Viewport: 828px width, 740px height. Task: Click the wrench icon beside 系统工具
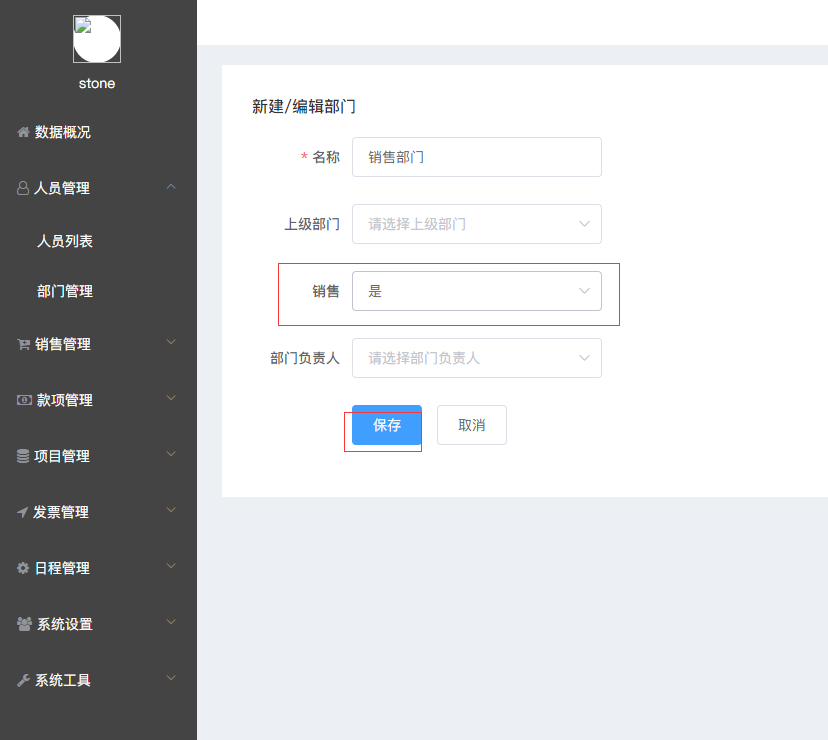[x=23, y=680]
